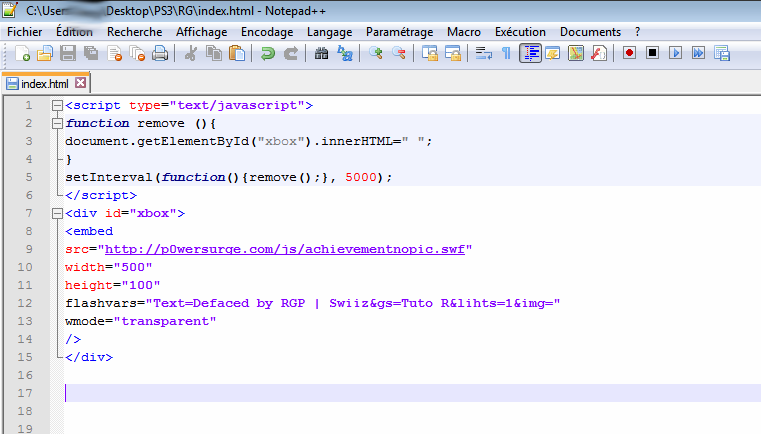The image size is (761, 434).
Task: Select the index.html tab
Action: 46,83
